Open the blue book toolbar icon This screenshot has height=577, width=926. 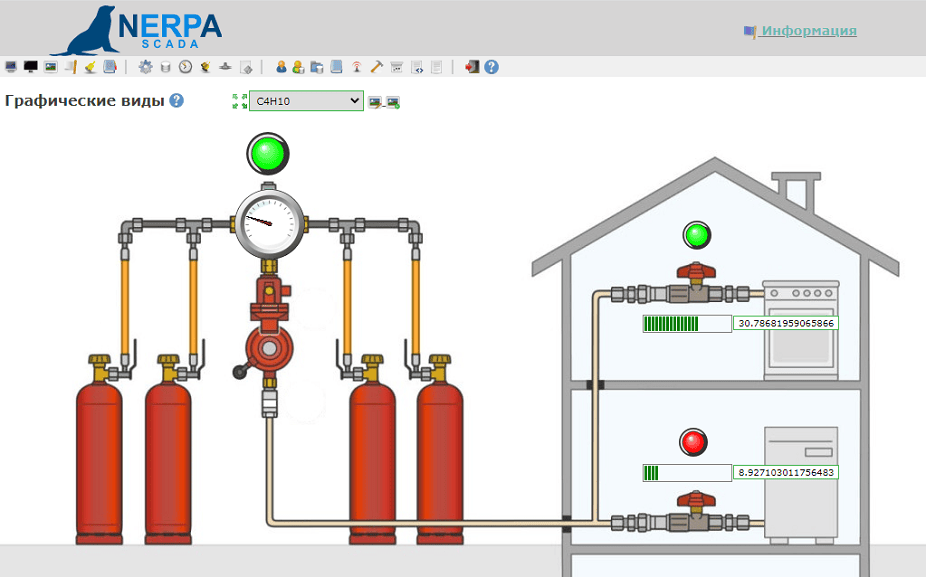[x=337, y=67]
